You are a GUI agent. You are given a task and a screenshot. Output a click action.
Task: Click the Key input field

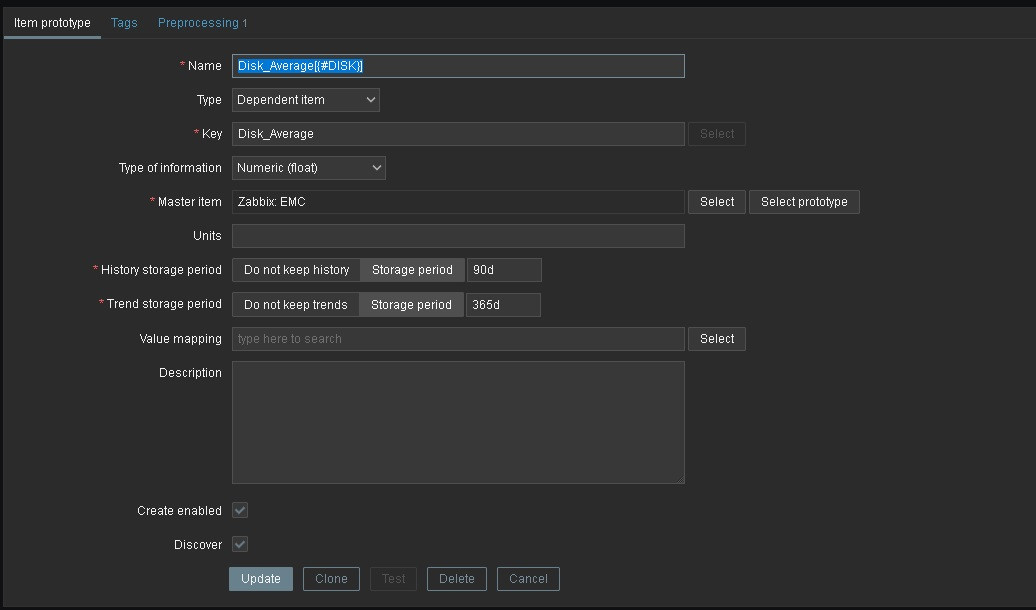tap(458, 134)
